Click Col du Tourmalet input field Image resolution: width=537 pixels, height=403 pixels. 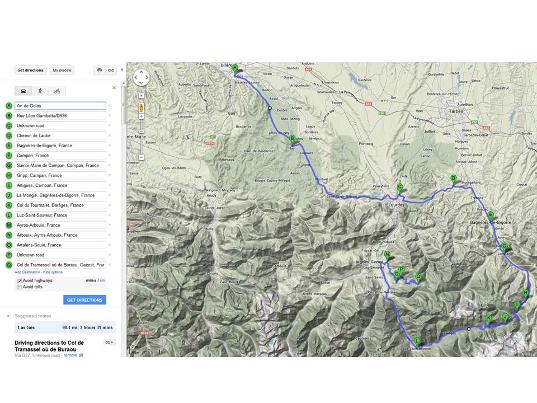60,205
